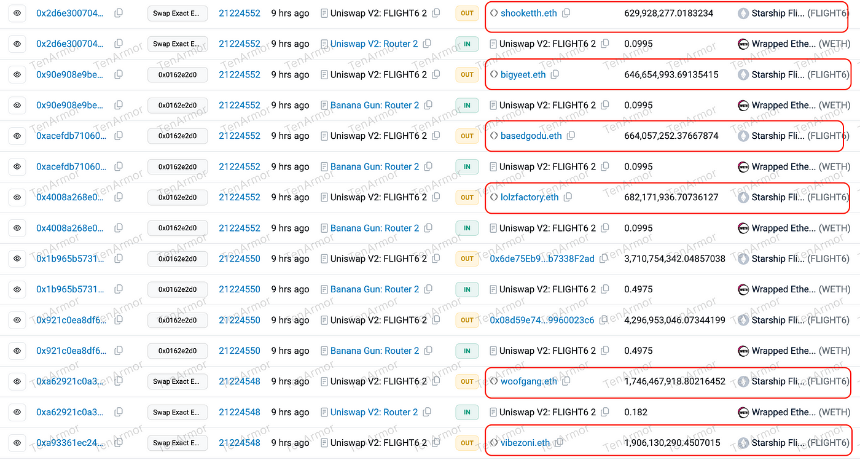Screen dimensions: 860x460
Task: Copy the vibezoni.eth address
Action: click(x=558, y=442)
